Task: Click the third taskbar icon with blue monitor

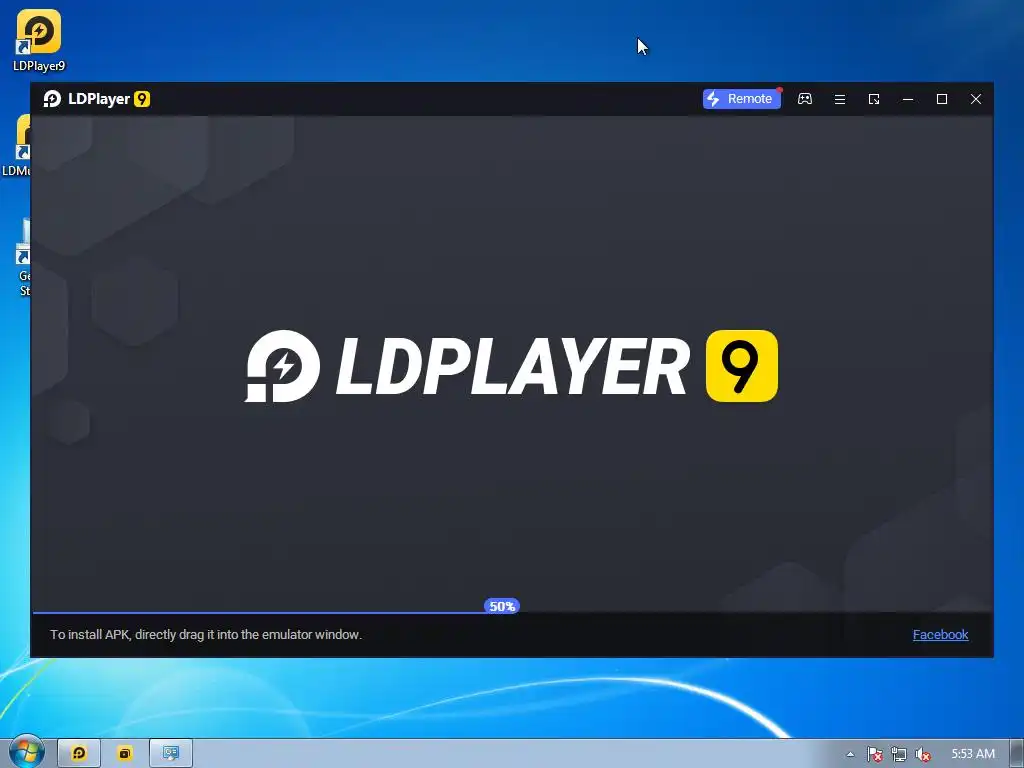Action: (x=170, y=754)
